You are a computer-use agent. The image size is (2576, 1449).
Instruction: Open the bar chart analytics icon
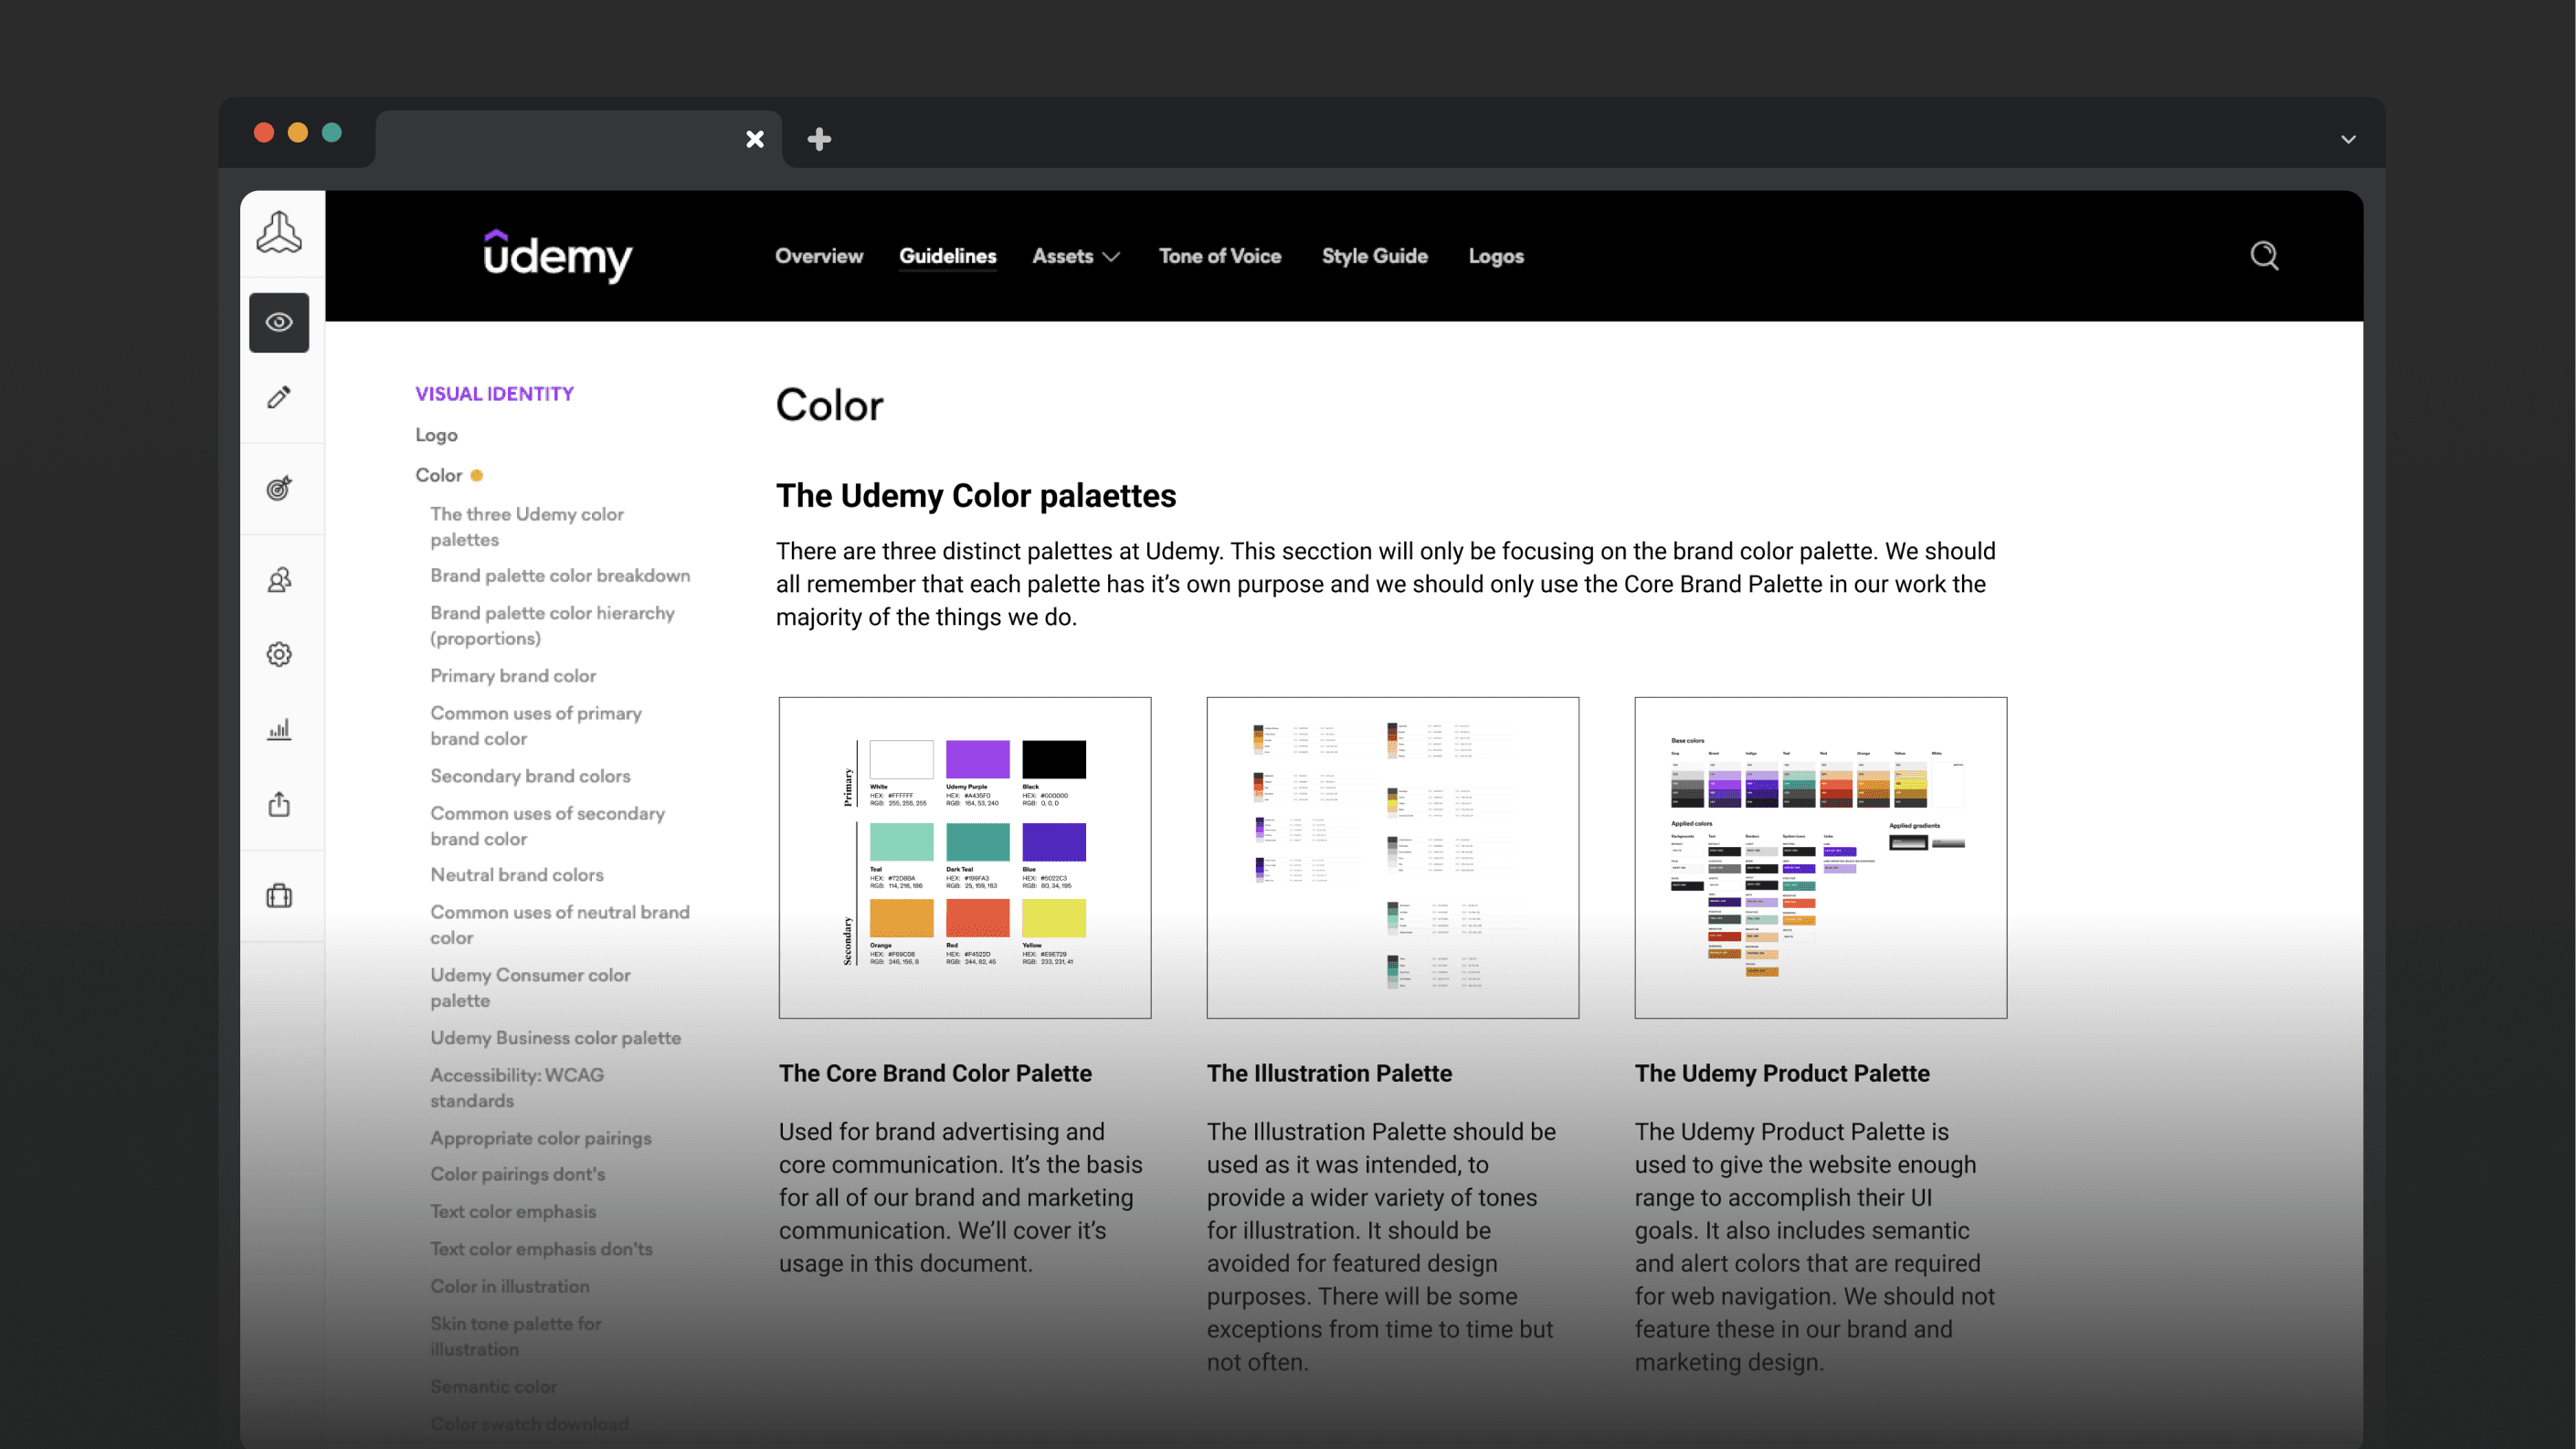point(279,729)
